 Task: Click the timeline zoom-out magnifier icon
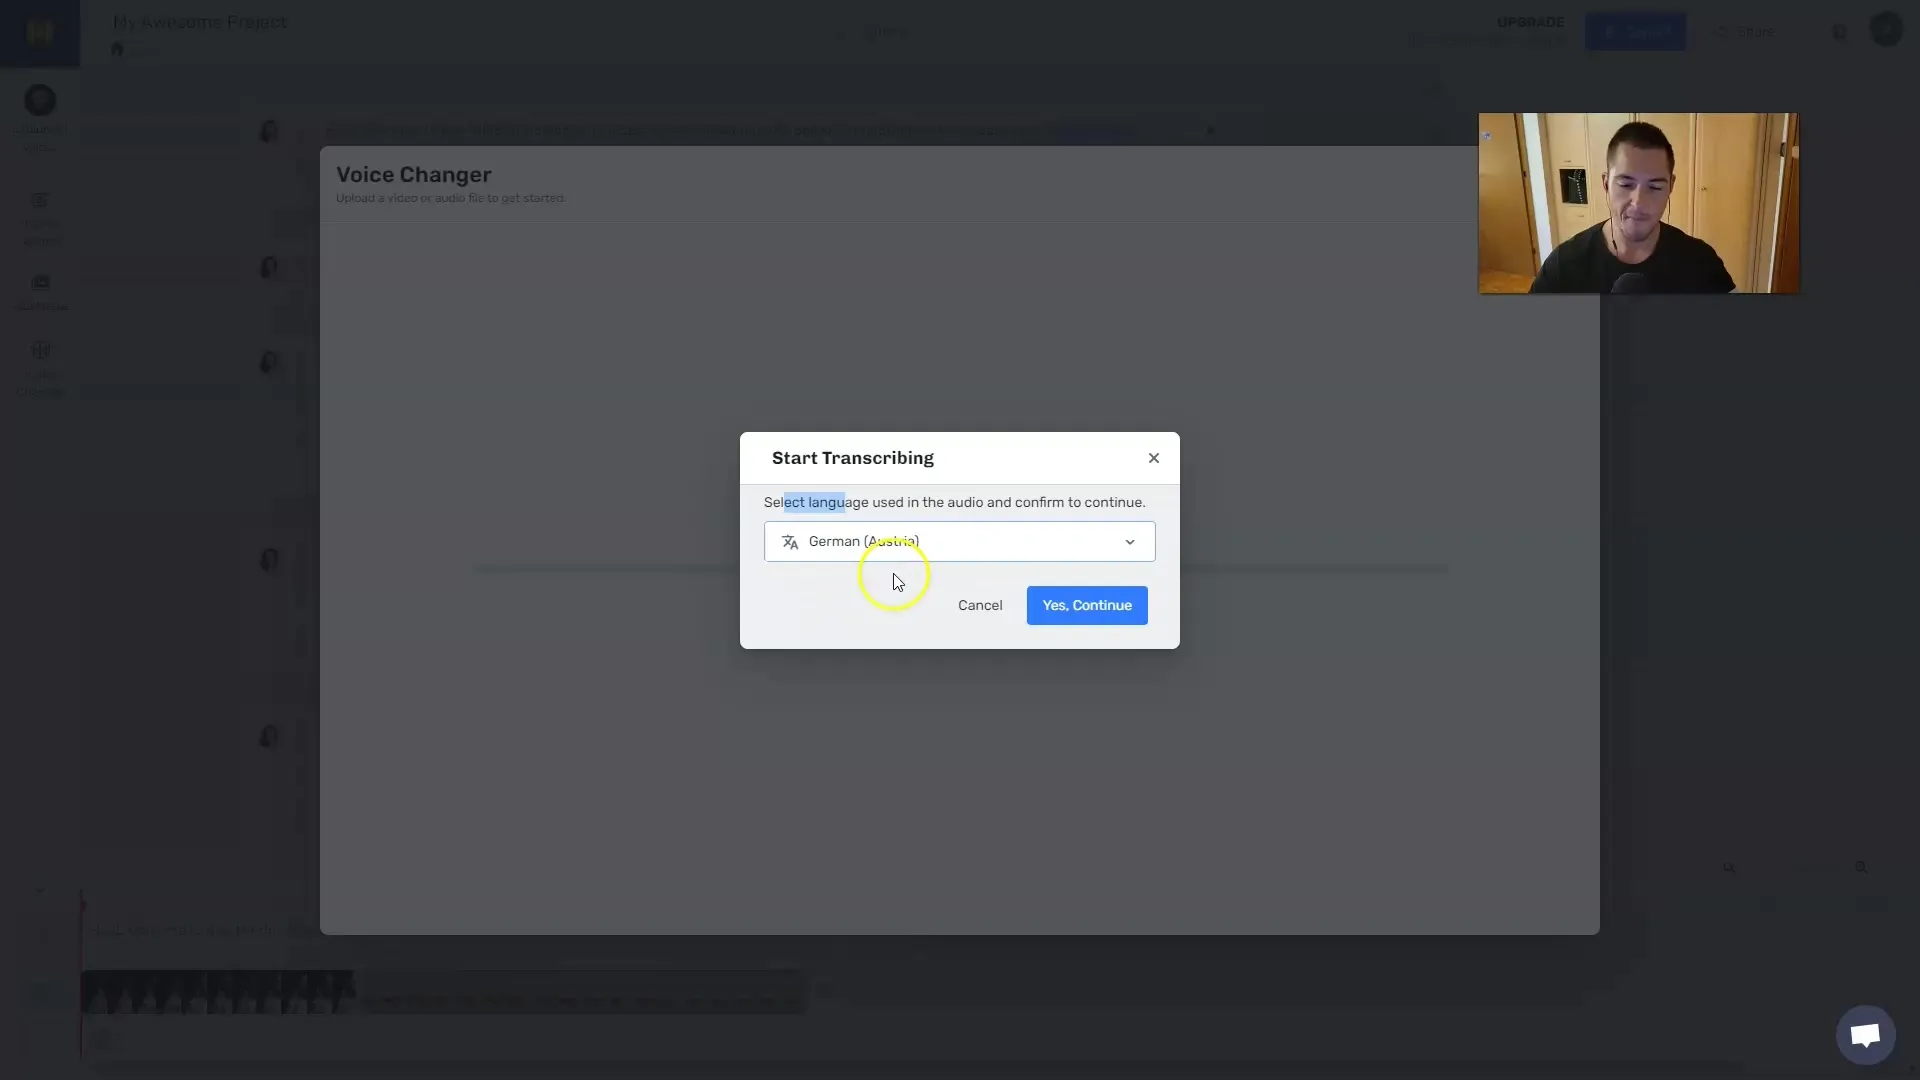click(1729, 868)
